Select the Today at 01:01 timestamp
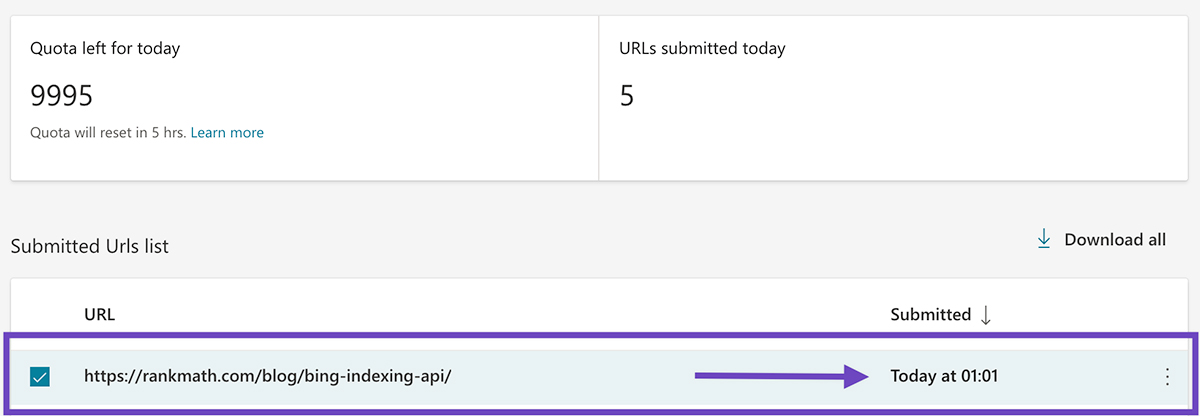This screenshot has width=1200, height=416. pos(944,376)
